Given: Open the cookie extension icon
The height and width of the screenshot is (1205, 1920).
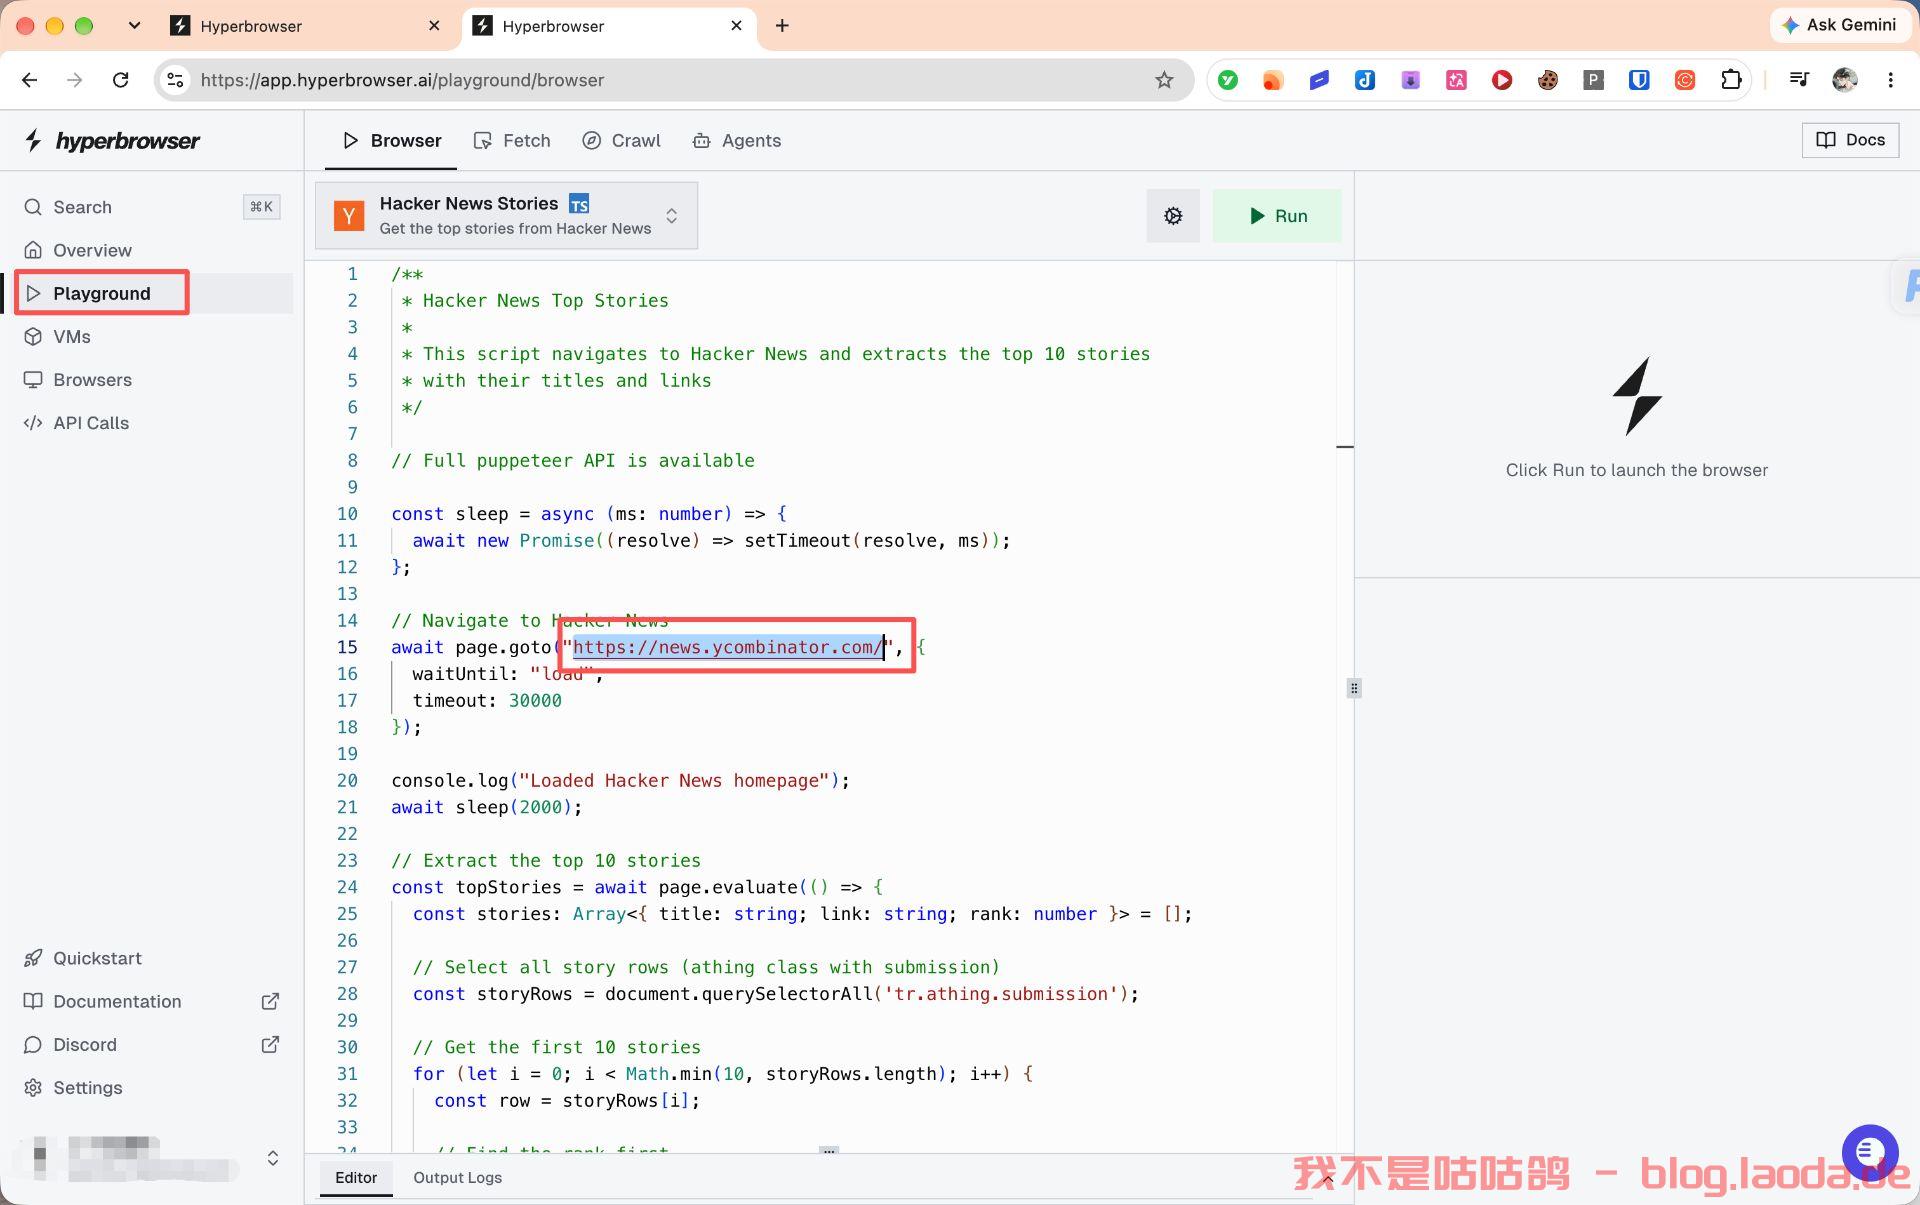Looking at the screenshot, I should tap(1548, 80).
